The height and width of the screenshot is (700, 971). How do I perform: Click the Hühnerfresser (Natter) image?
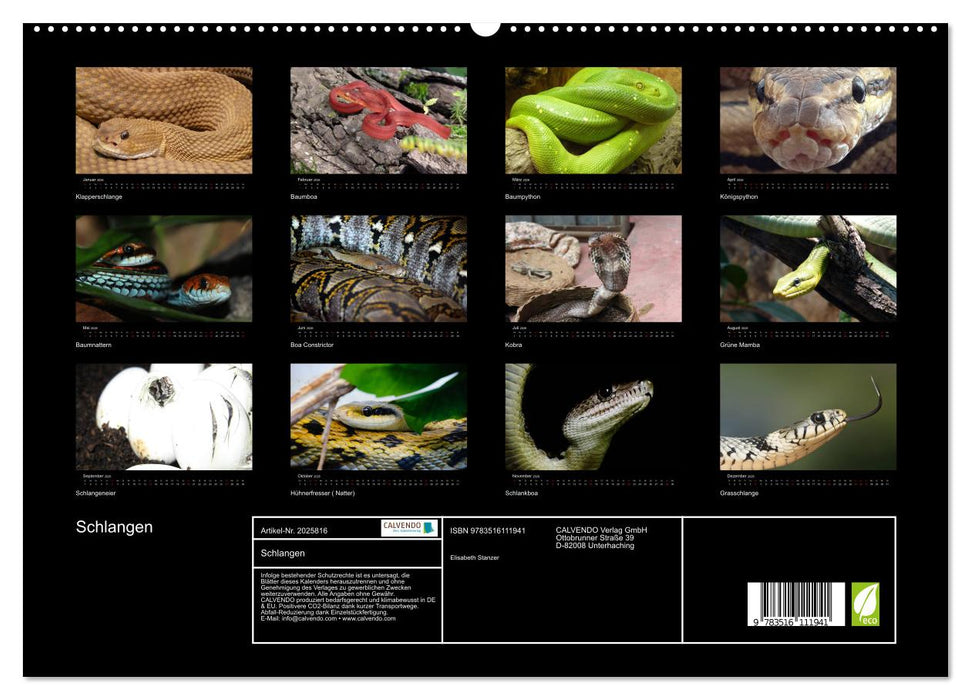click(378, 416)
